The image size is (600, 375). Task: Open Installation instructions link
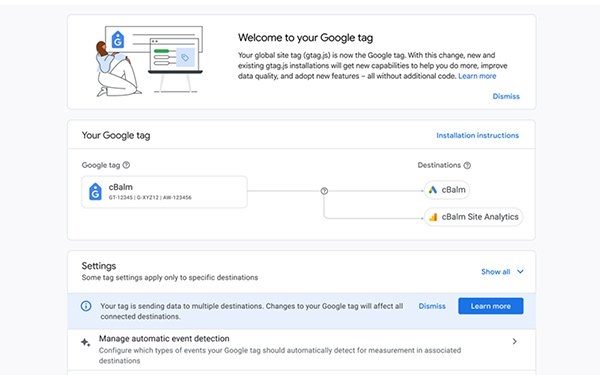pos(478,135)
